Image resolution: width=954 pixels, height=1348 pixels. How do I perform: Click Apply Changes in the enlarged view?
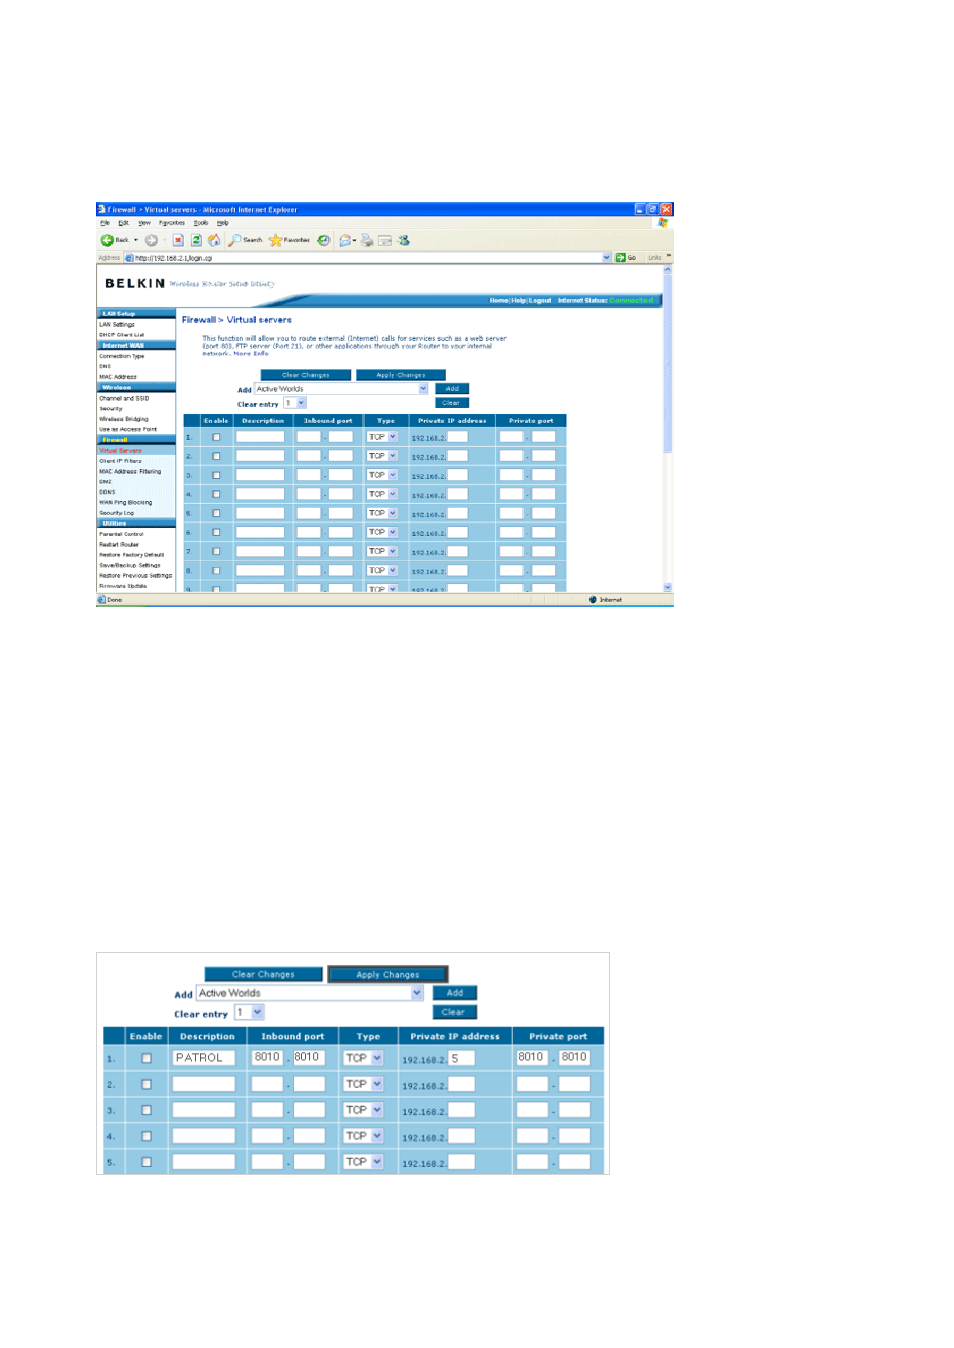(x=388, y=974)
